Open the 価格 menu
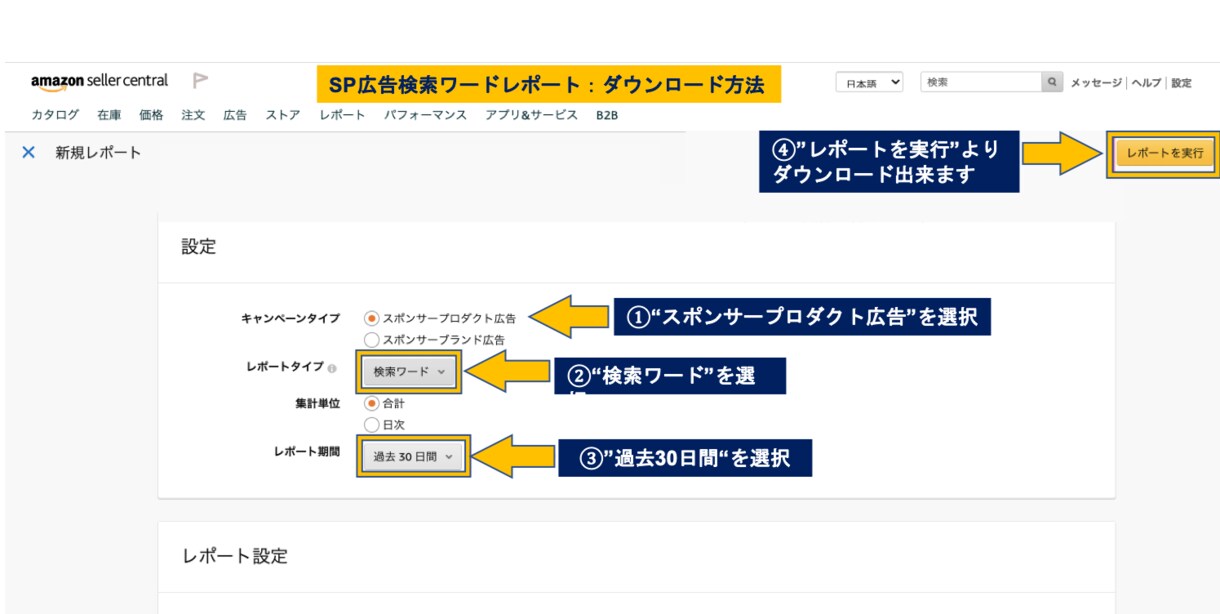The image size is (1220, 614). click(x=151, y=115)
